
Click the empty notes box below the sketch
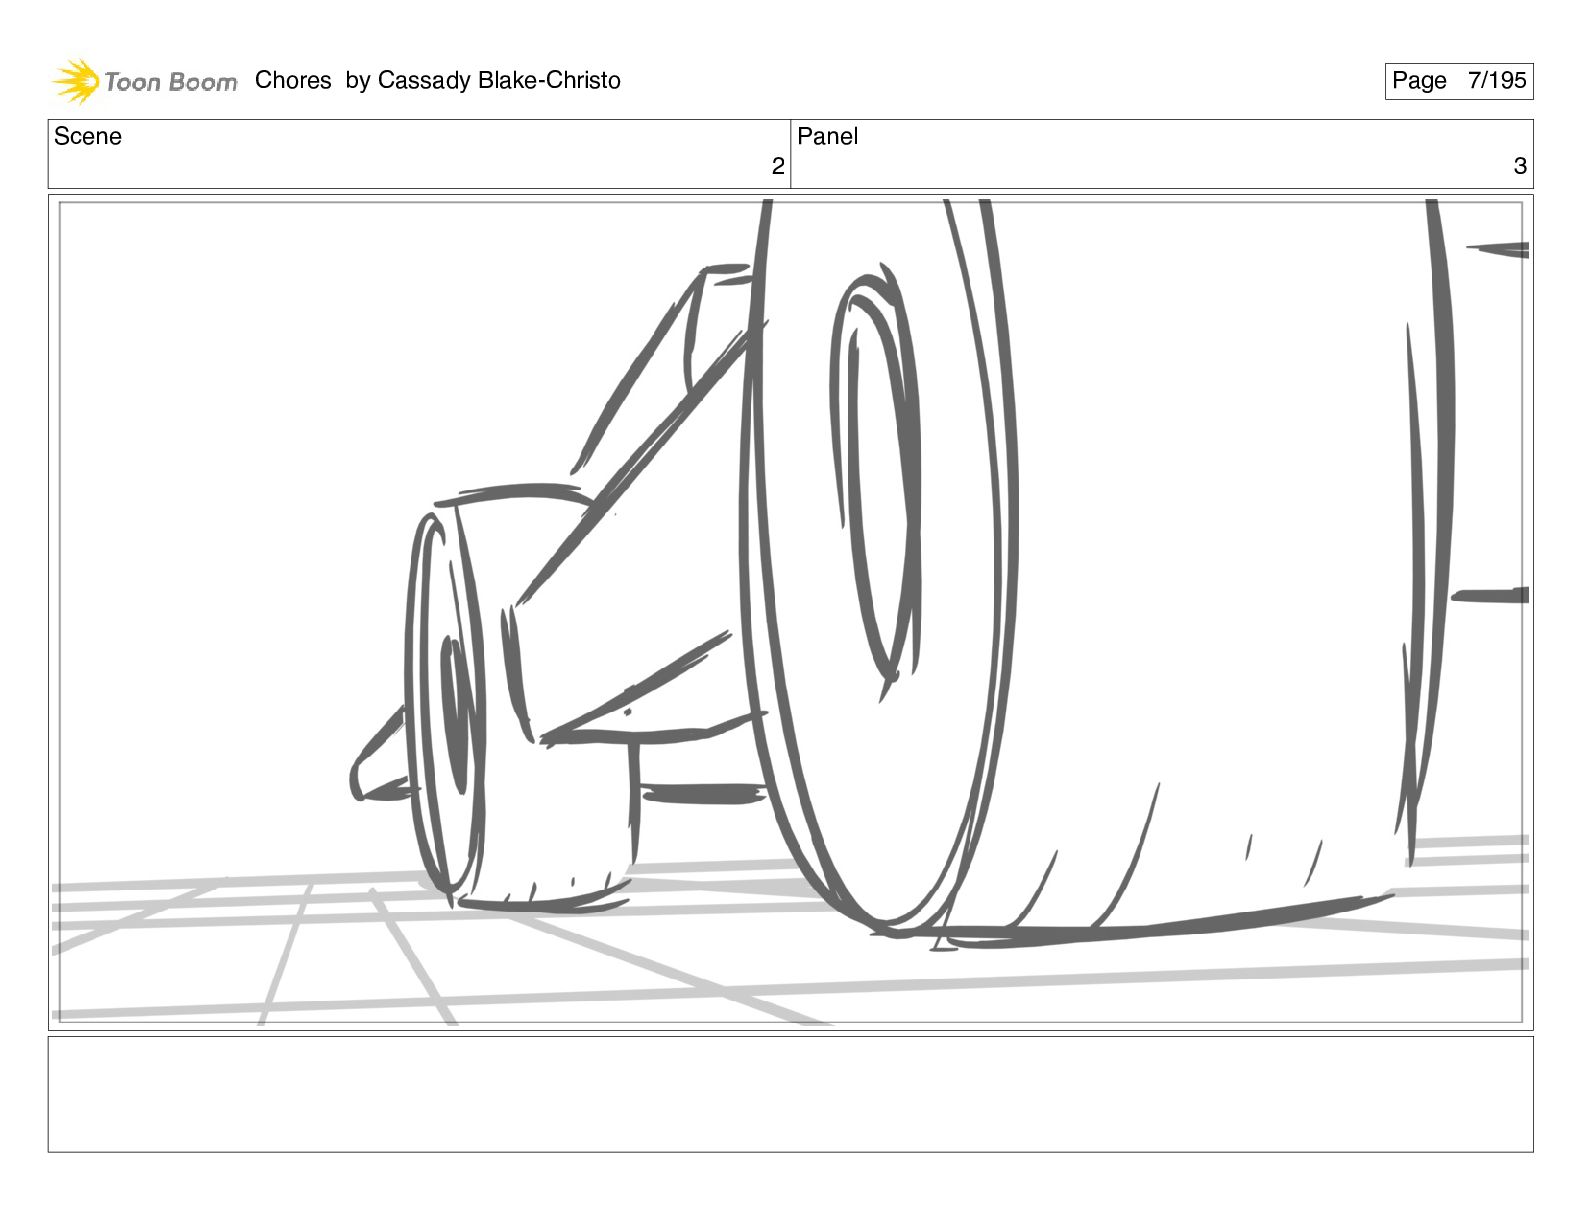tap(791, 1094)
